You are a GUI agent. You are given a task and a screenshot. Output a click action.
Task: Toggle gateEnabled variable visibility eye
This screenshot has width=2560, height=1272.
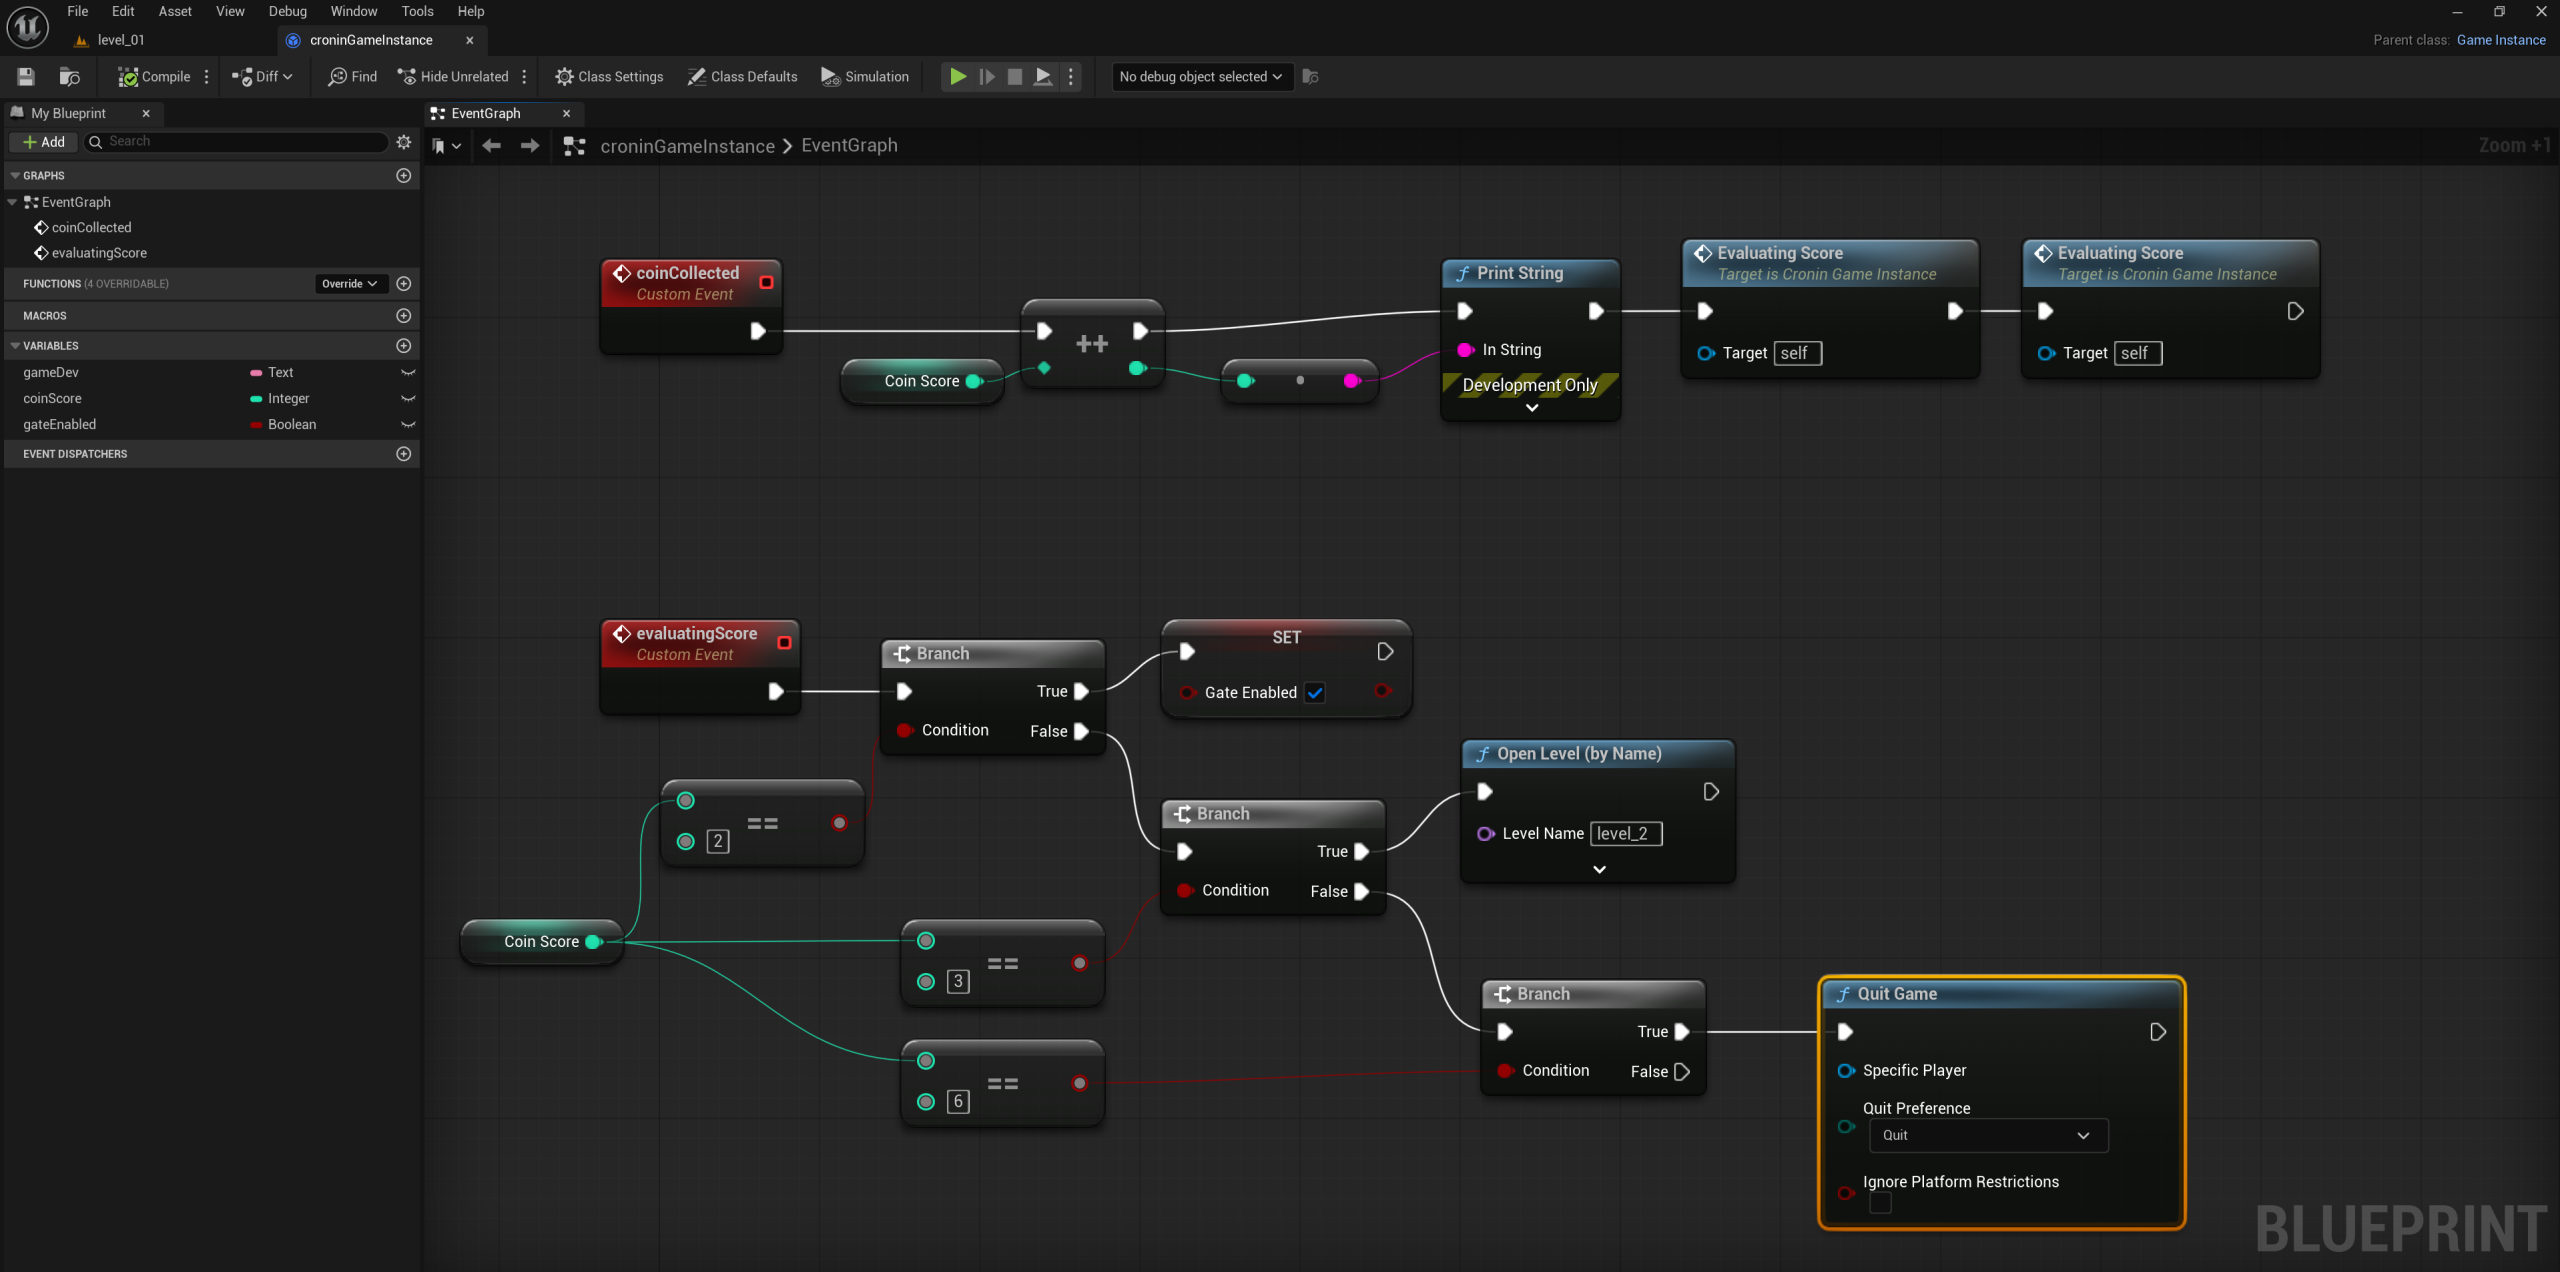tap(407, 425)
